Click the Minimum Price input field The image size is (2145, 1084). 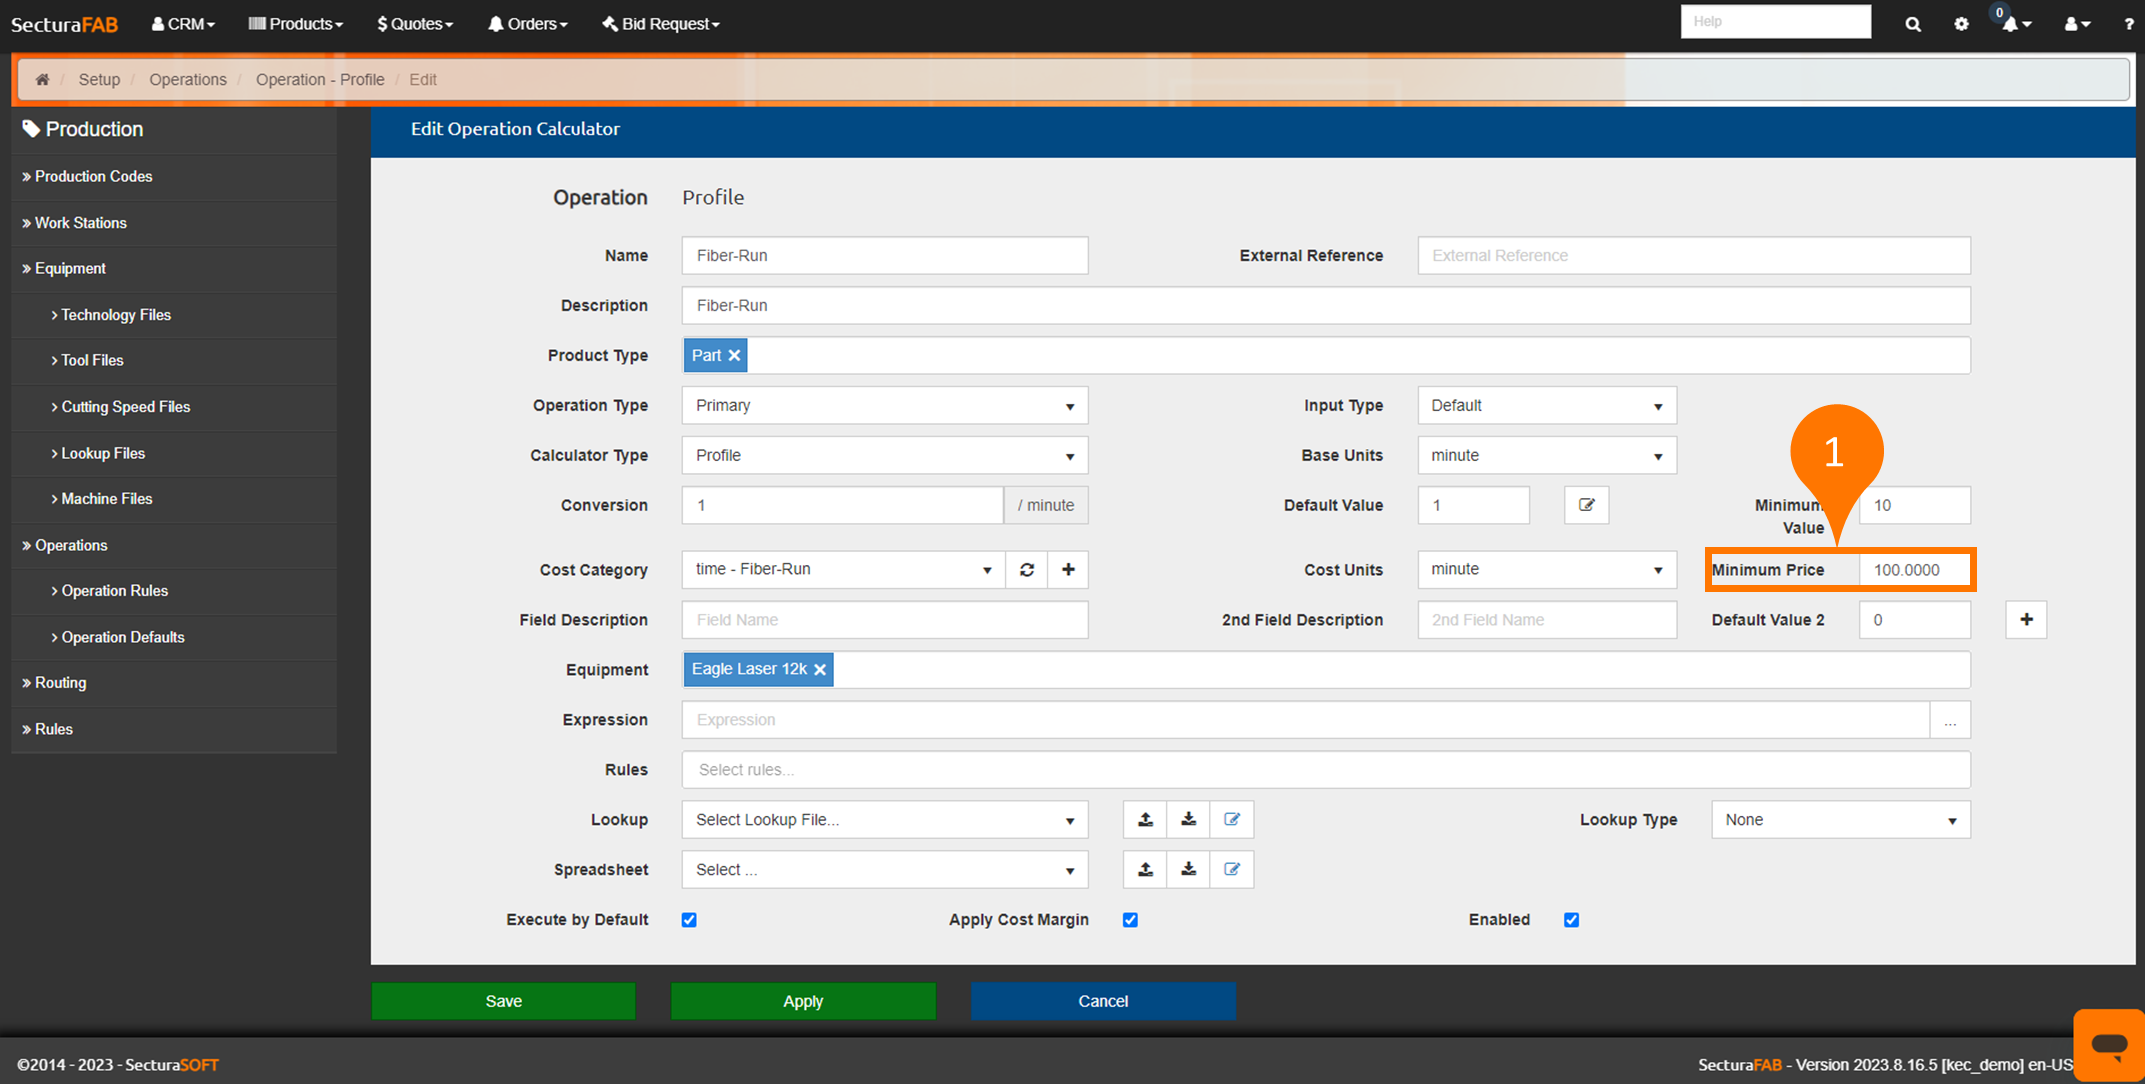click(x=1914, y=570)
